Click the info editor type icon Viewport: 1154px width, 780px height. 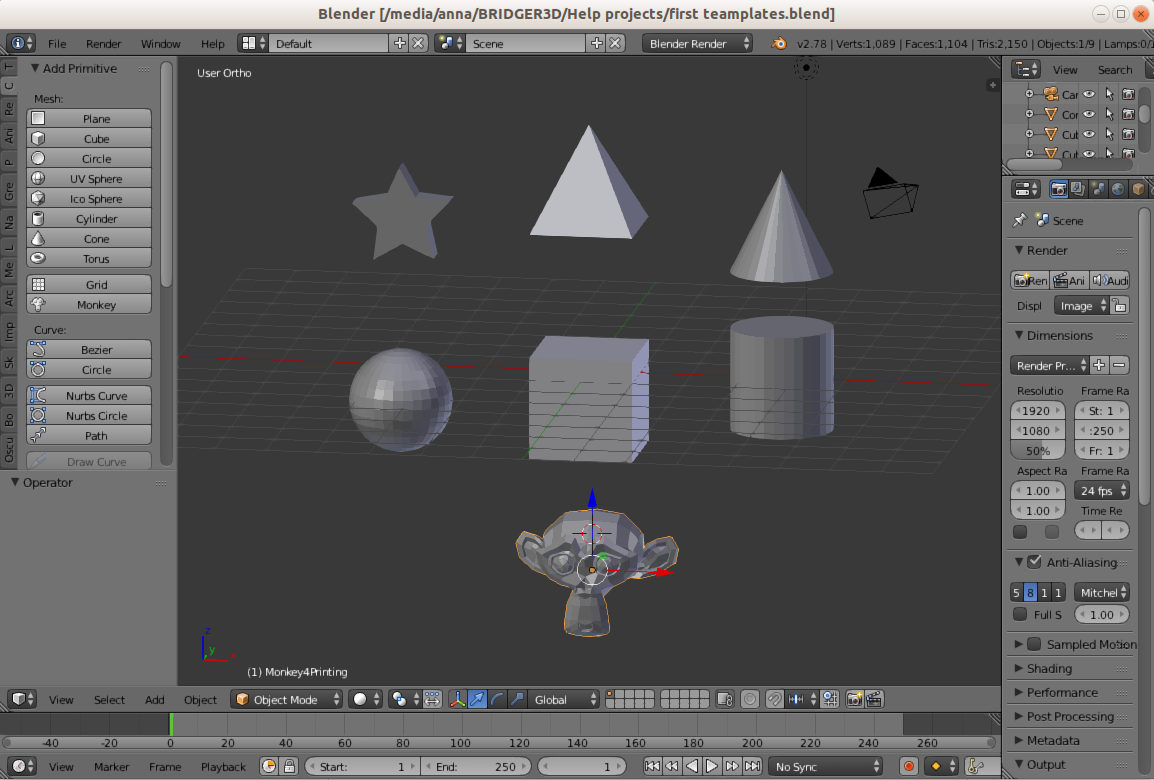pyautogui.click(x=20, y=43)
